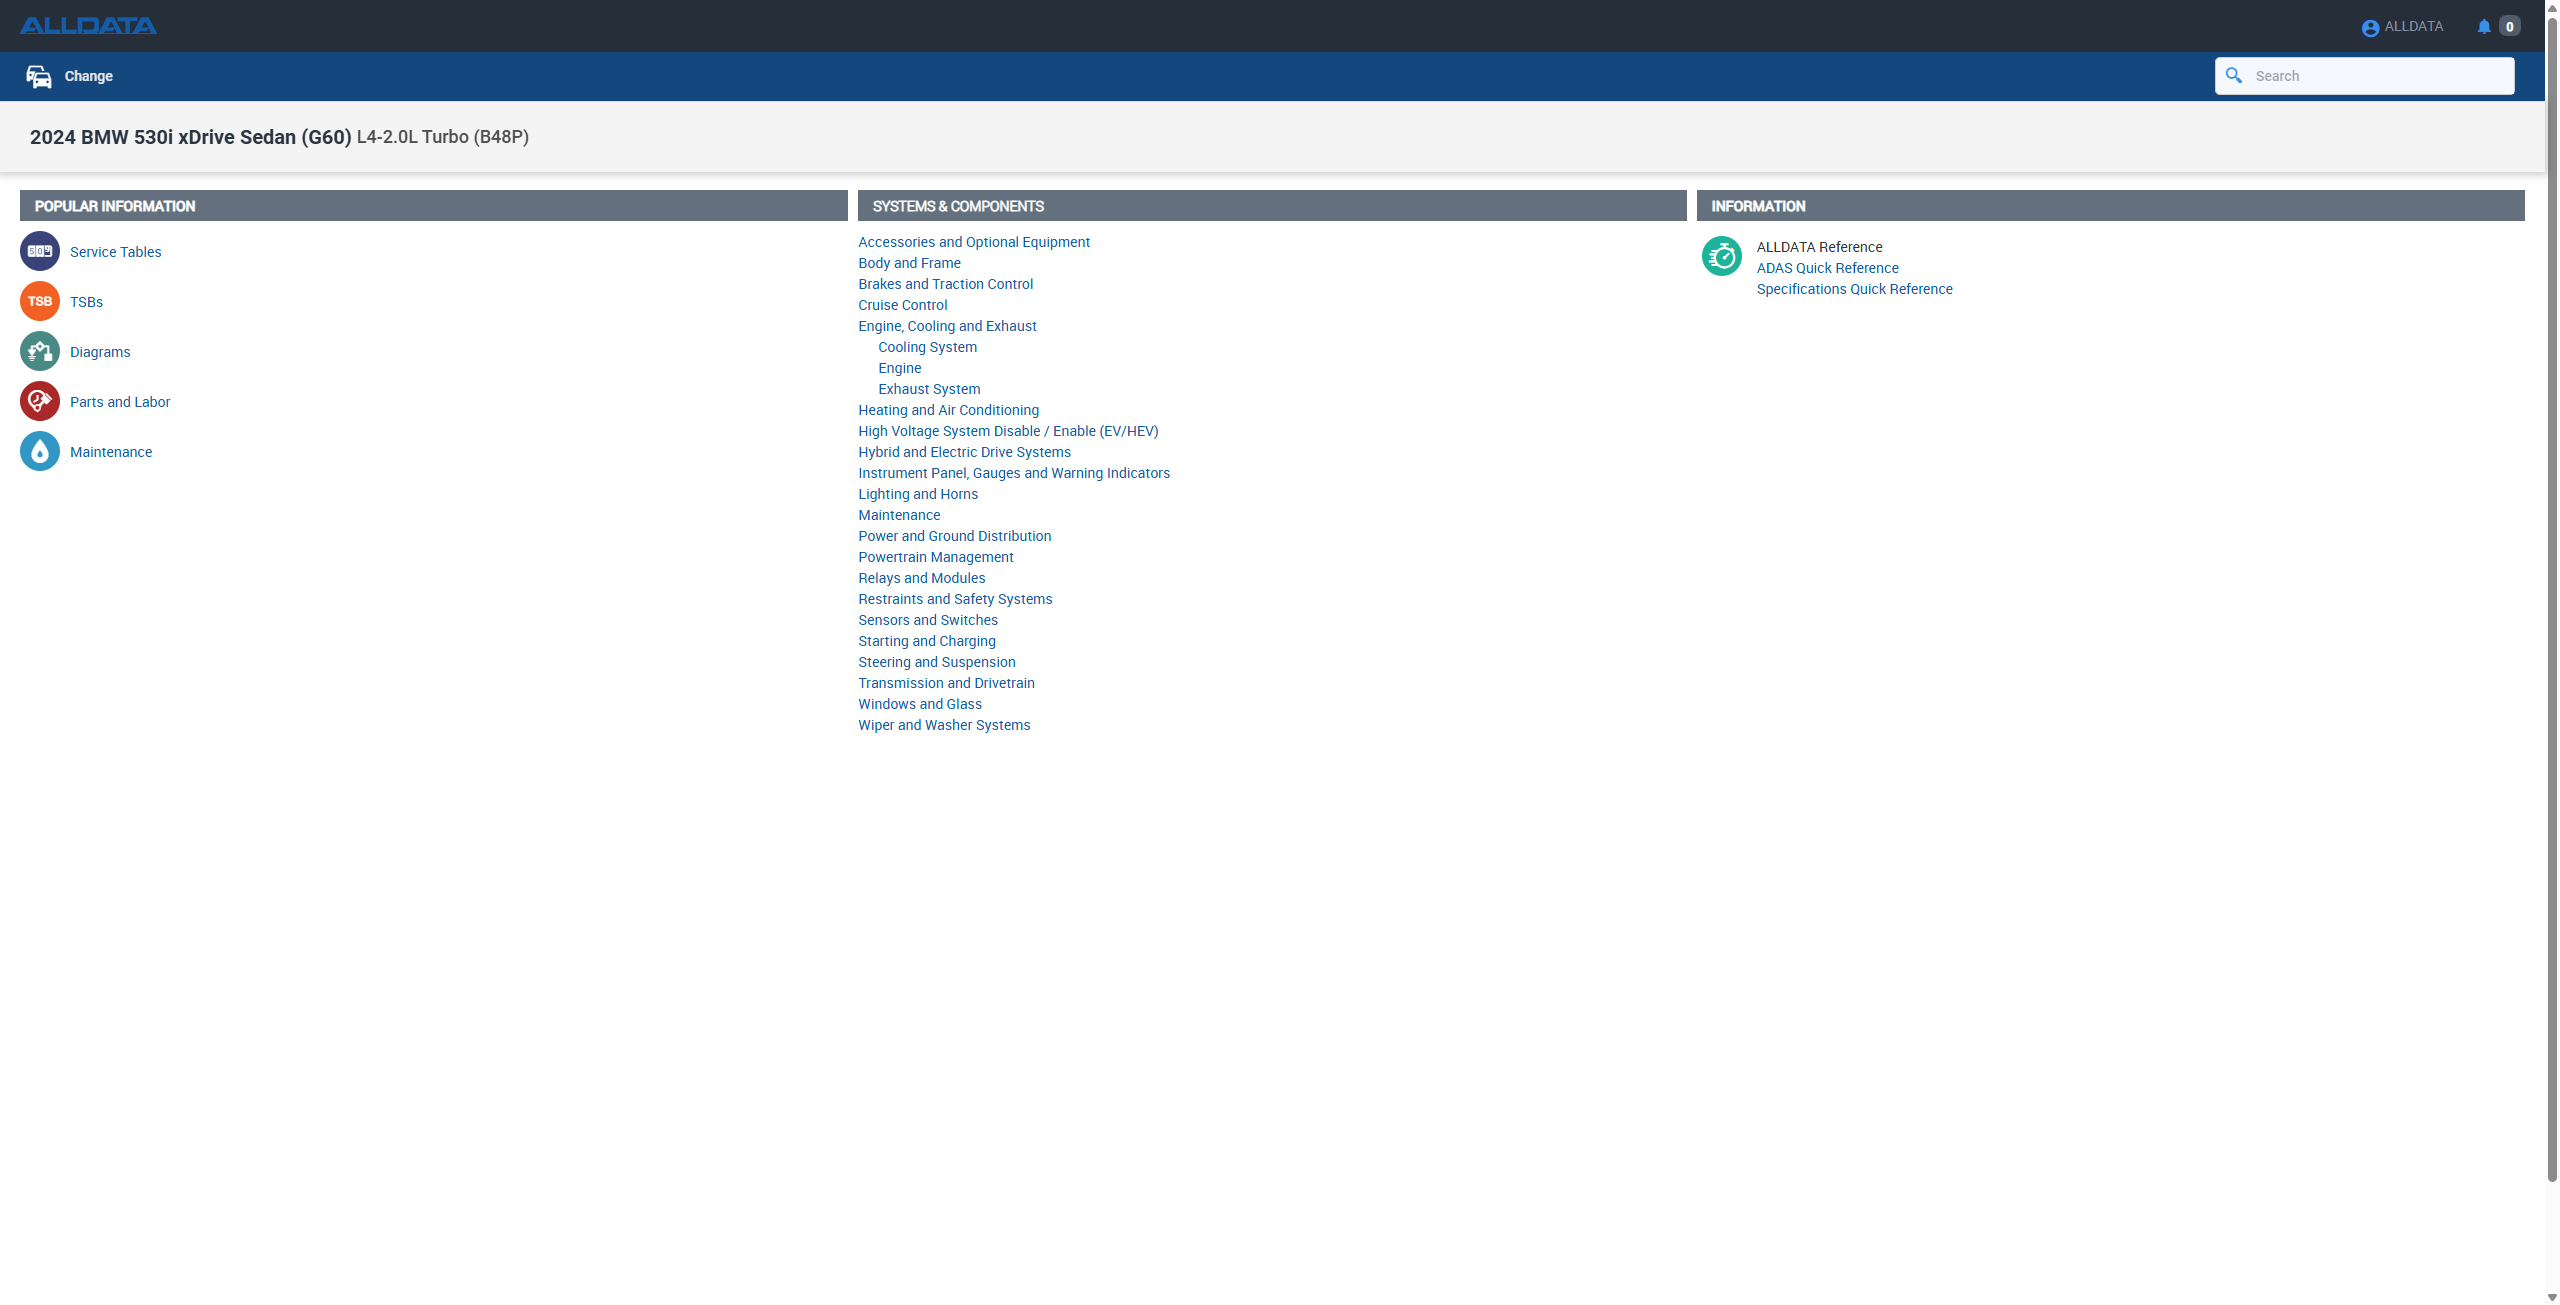Screen dimensions: 2560x1305
Task: Click the ALLDATA user account icon
Action: coord(2369,27)
